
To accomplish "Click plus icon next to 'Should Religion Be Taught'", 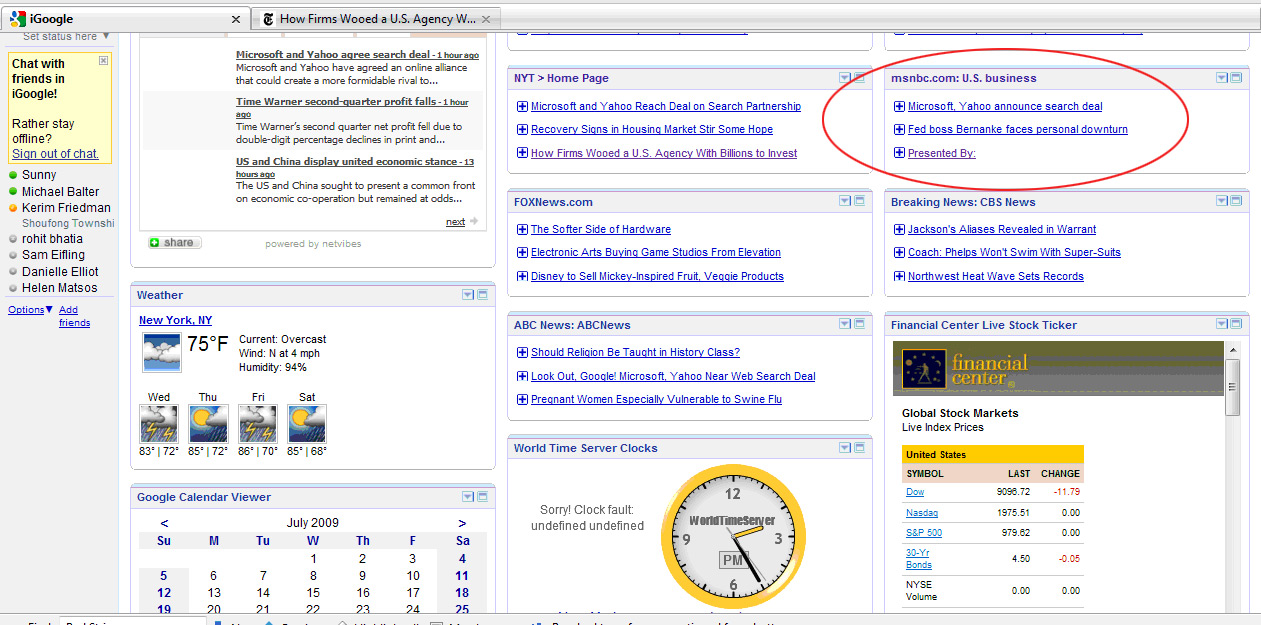I will (522, 353).
